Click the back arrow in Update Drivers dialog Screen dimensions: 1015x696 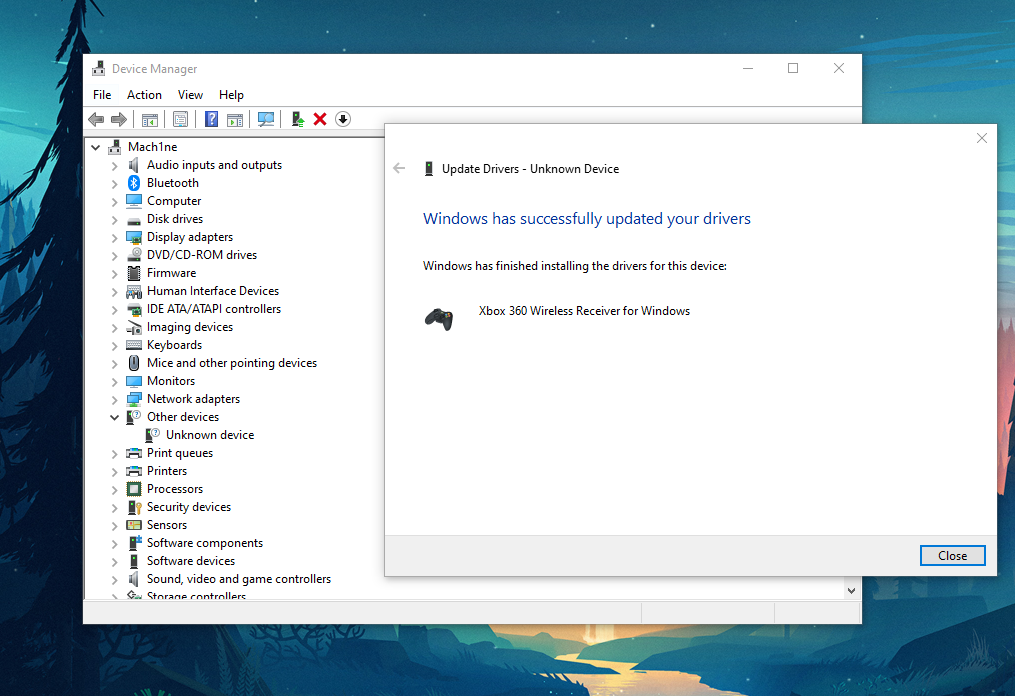(x=399, y=168)
